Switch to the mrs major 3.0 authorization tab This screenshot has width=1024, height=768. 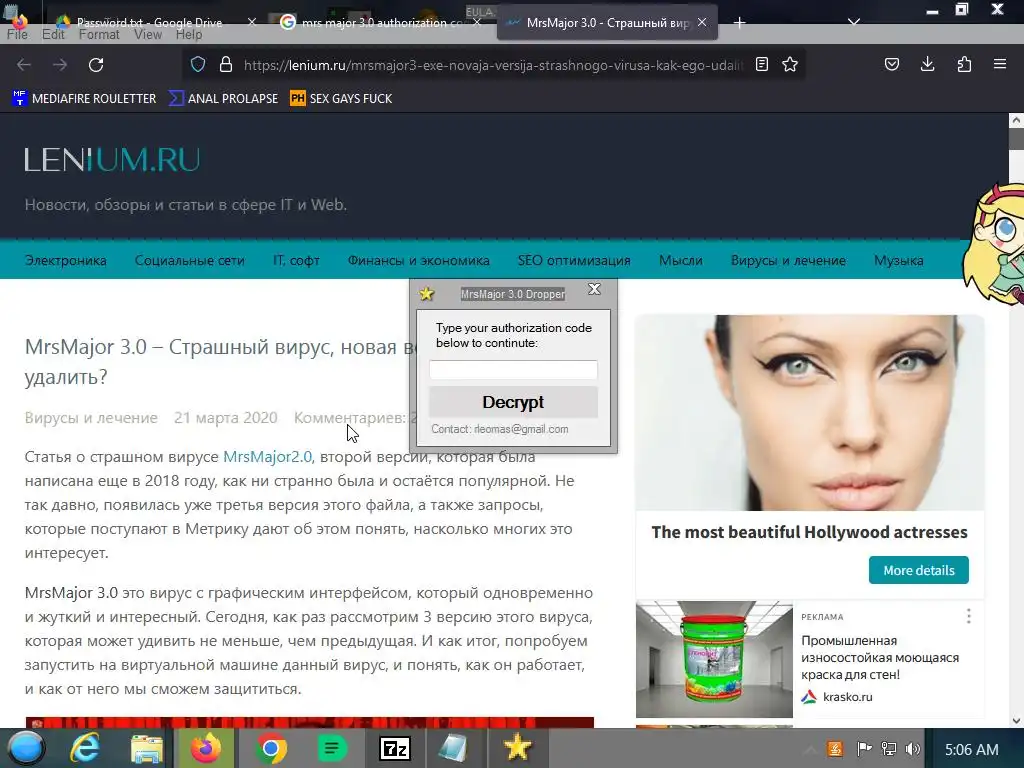pos(382,23)
